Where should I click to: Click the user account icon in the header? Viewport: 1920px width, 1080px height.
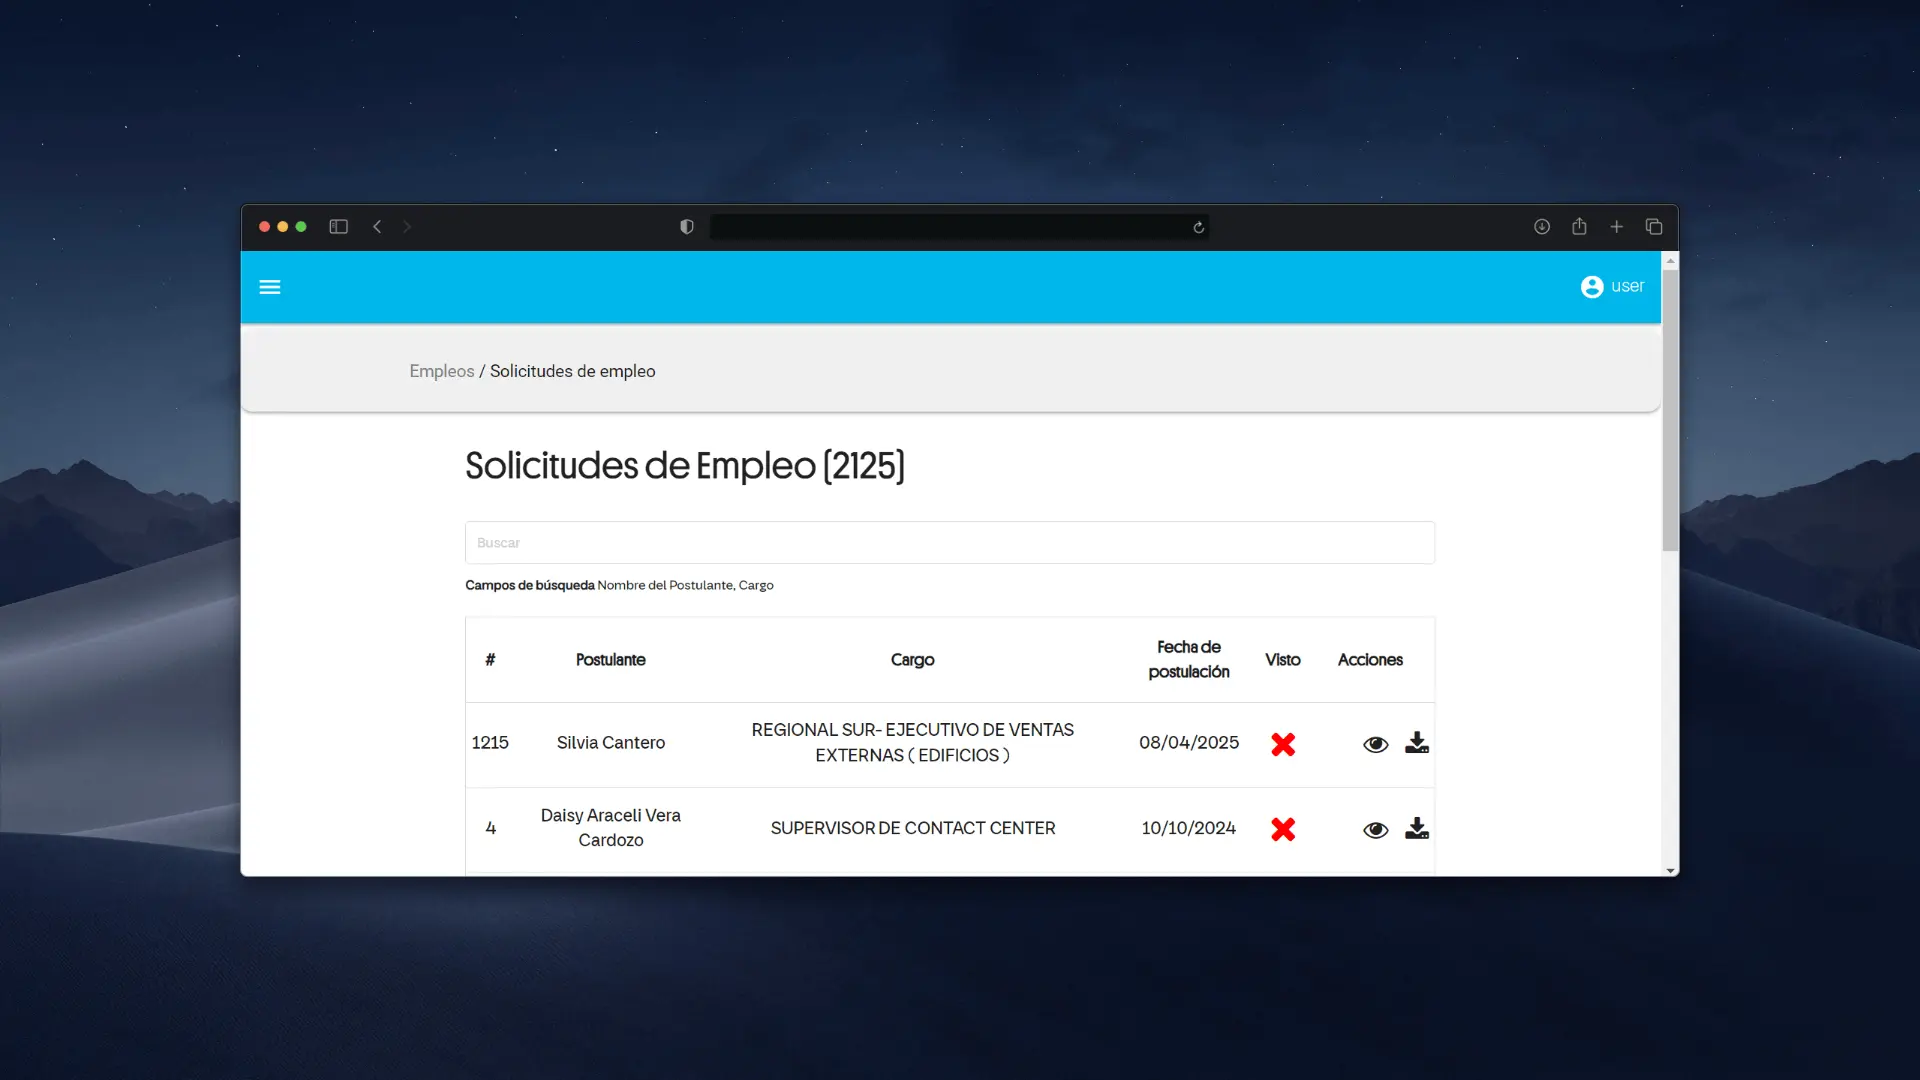coord(1592,287)
